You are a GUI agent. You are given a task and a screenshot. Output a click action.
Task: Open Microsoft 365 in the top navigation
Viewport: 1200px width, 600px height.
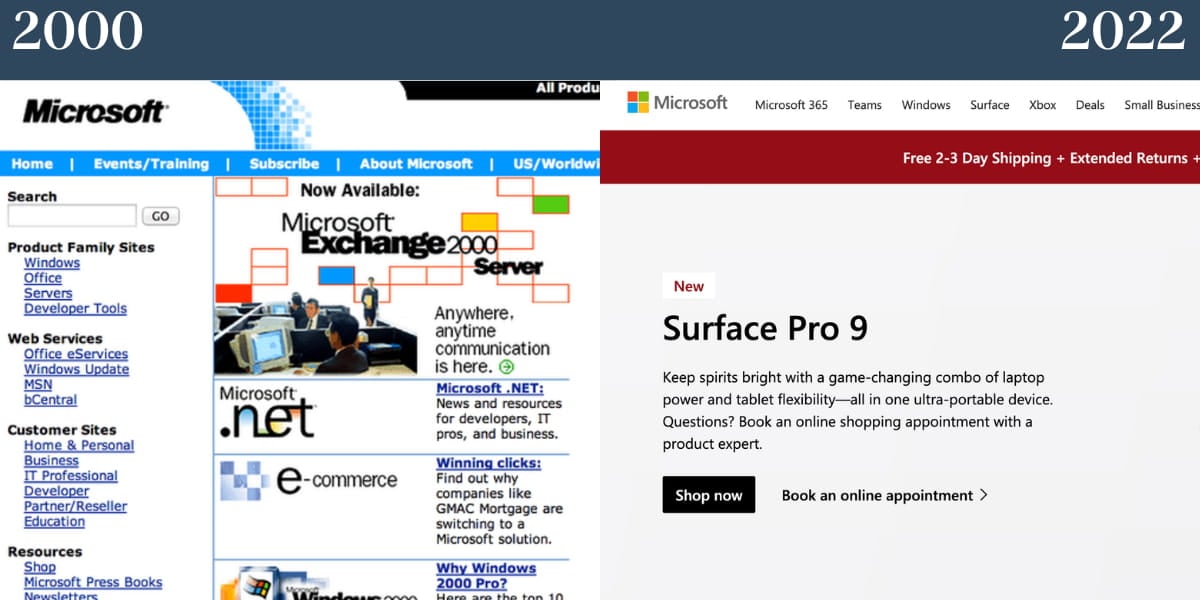coord(791,105)
